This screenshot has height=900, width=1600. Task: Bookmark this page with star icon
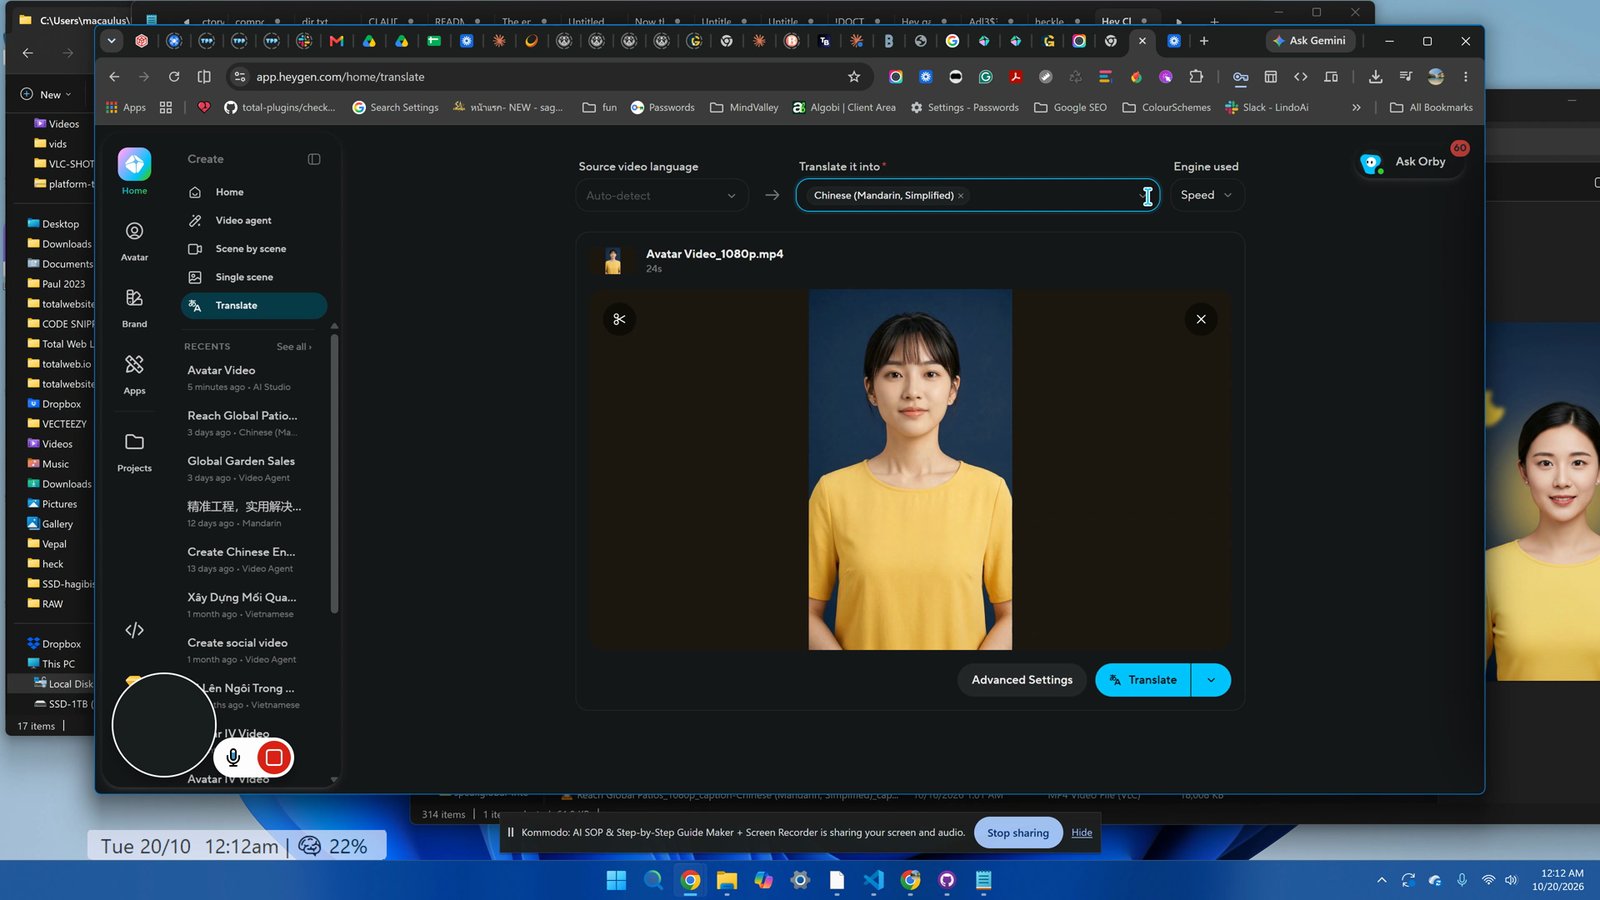pos(854,77)
